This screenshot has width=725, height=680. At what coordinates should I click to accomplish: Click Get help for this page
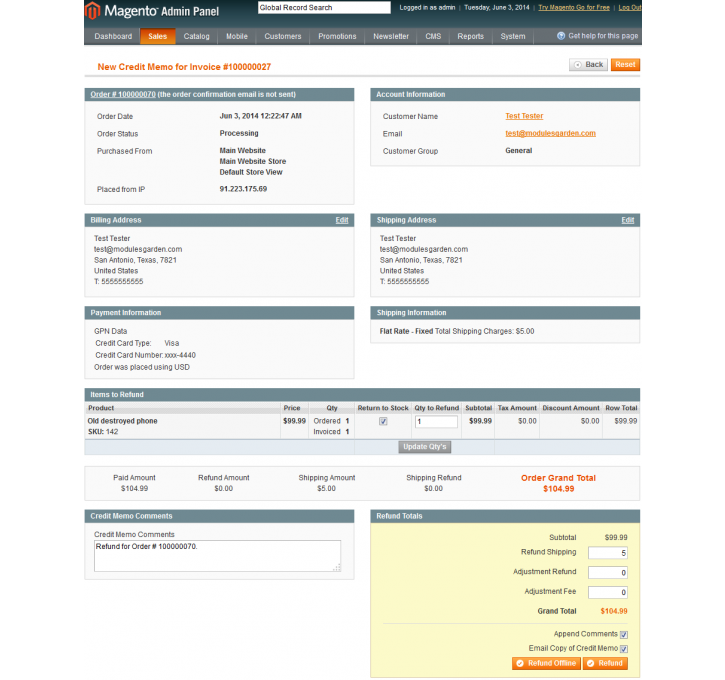pos(603,36)
